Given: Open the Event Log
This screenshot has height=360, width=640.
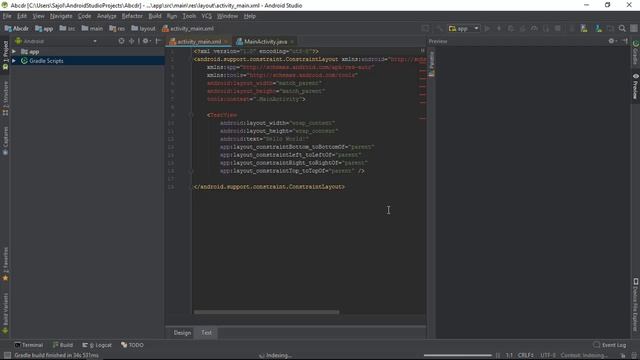Looking at the screenshot, I should (x=609, y=345).
